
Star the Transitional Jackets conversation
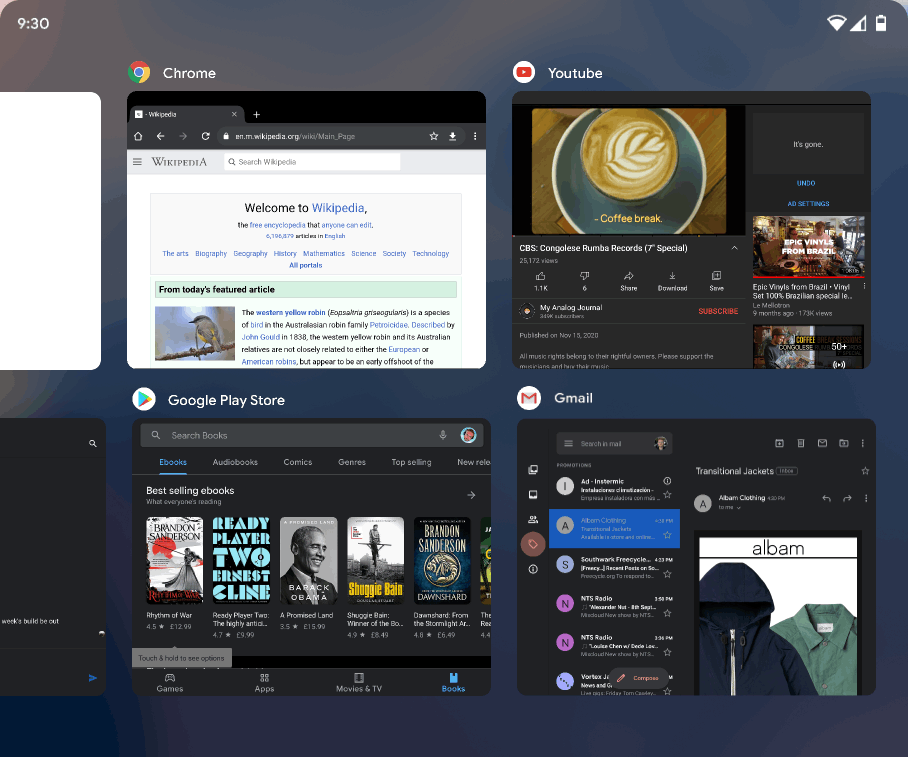tap(865, 471)
